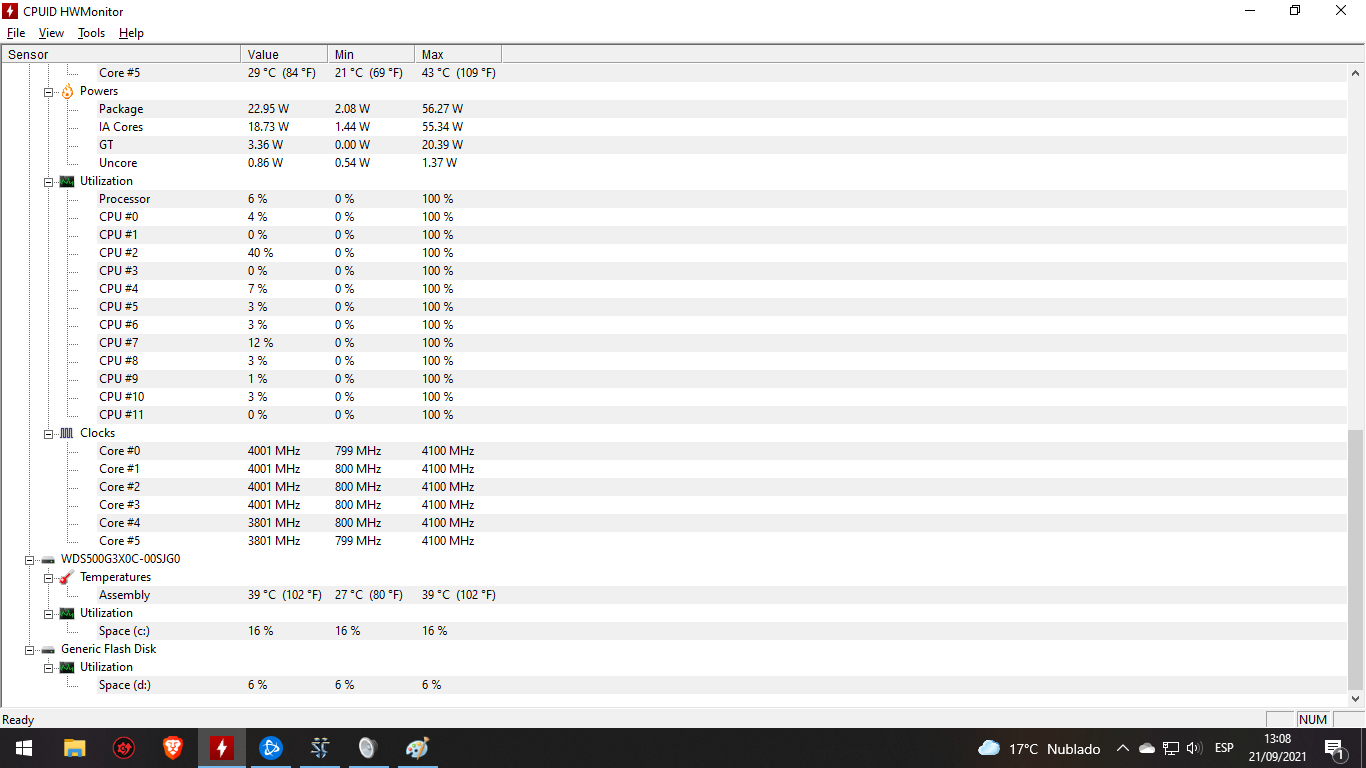The width and height of the screenshot is (1366, 768).
Task: Open Paint from the taskbar
Action: pos(418,748)
